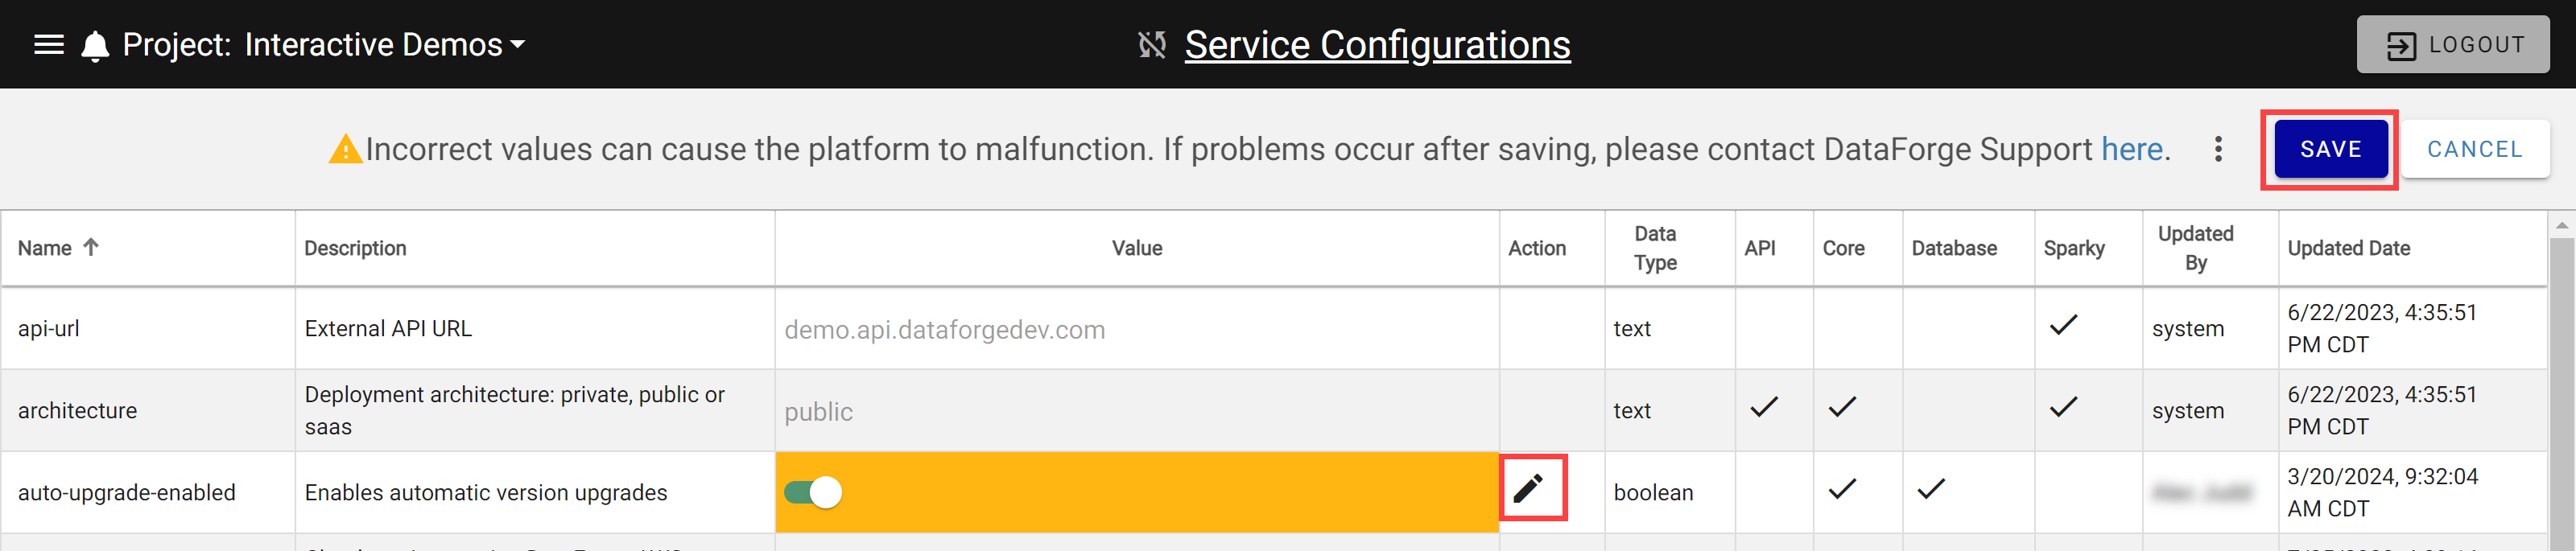2576x551 pixels.
Task: Expand the Project Interactive Demos dropdown
Action: point(324,45)
